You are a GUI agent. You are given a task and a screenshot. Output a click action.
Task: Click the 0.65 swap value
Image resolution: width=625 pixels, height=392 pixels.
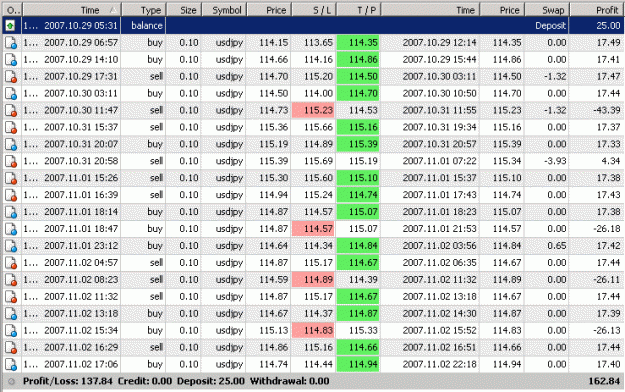point(557,246)
